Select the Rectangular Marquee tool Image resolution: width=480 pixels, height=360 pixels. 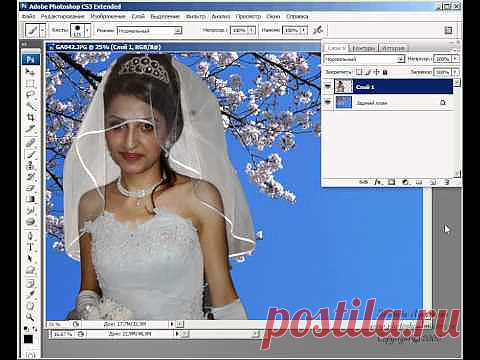[x=30, y=83]
